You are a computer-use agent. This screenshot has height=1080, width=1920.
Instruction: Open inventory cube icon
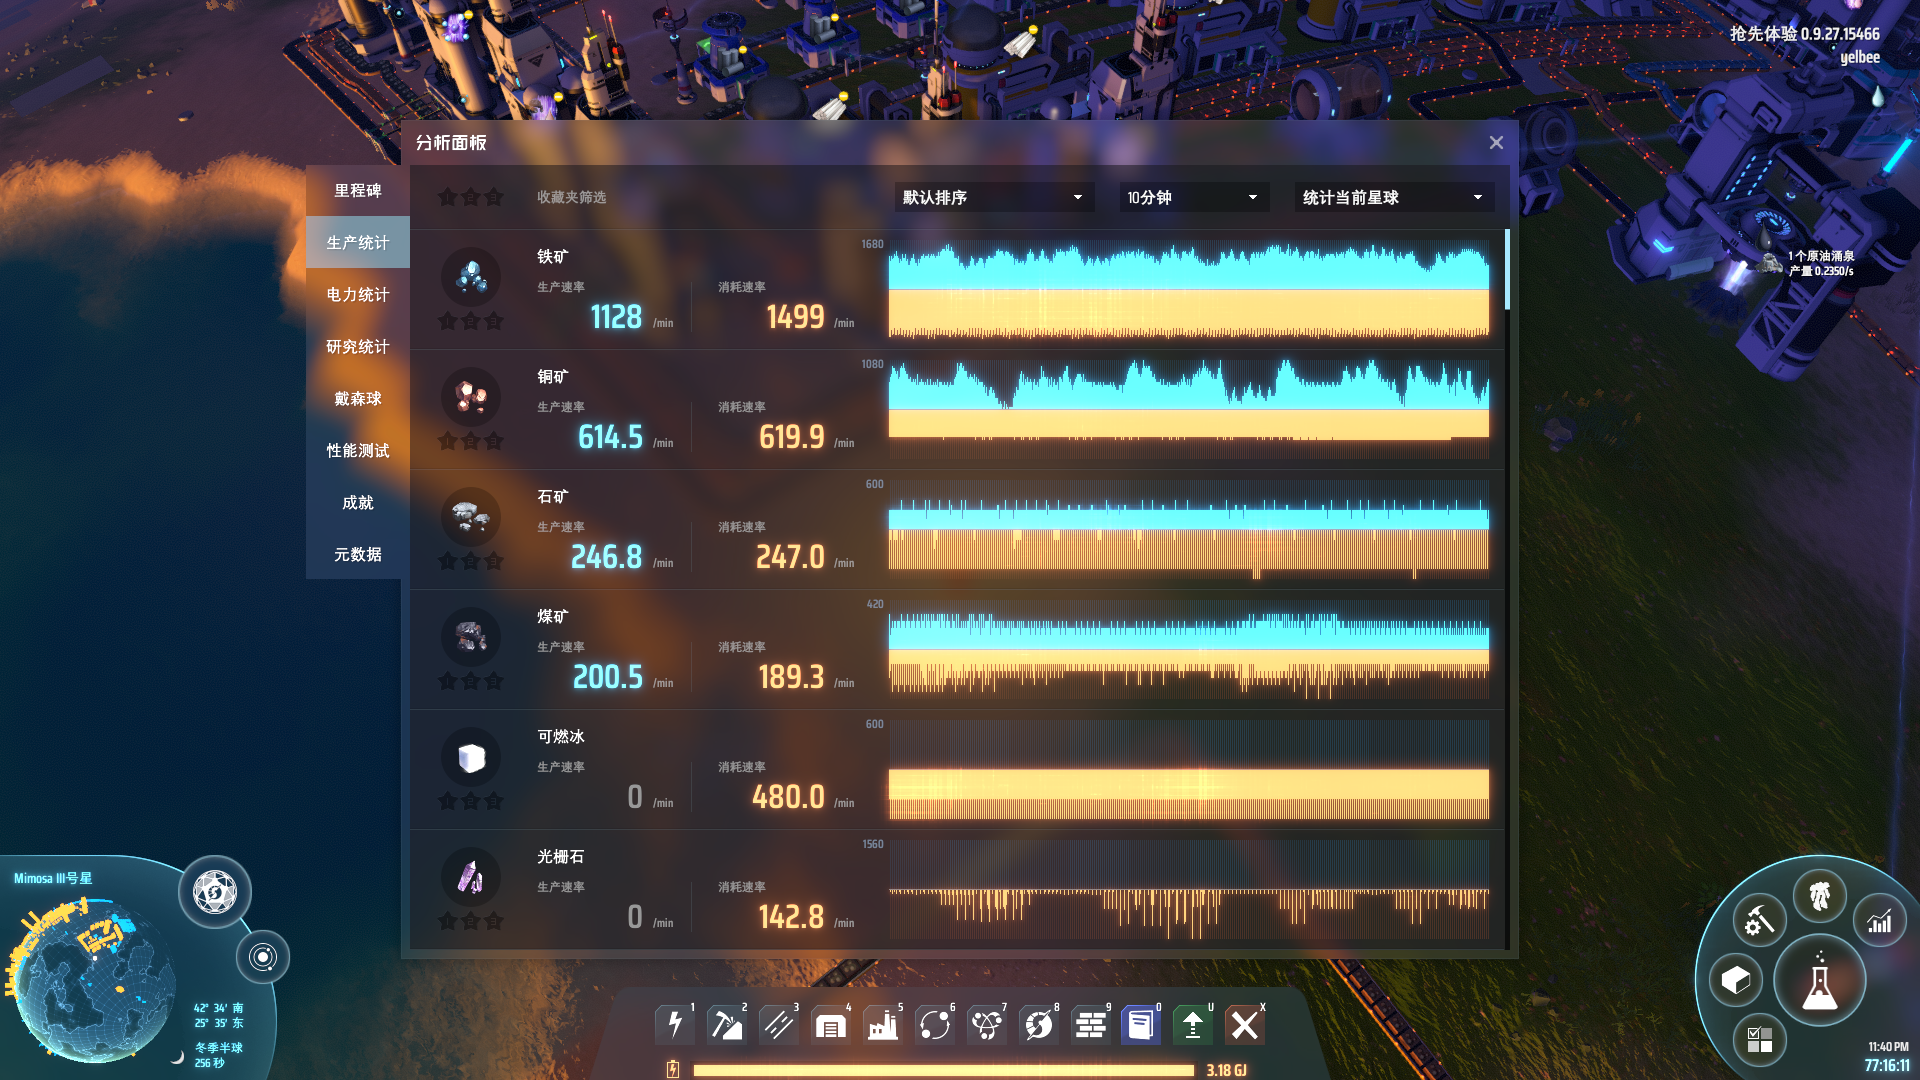pyautogui.click(x=1736, y=980)
